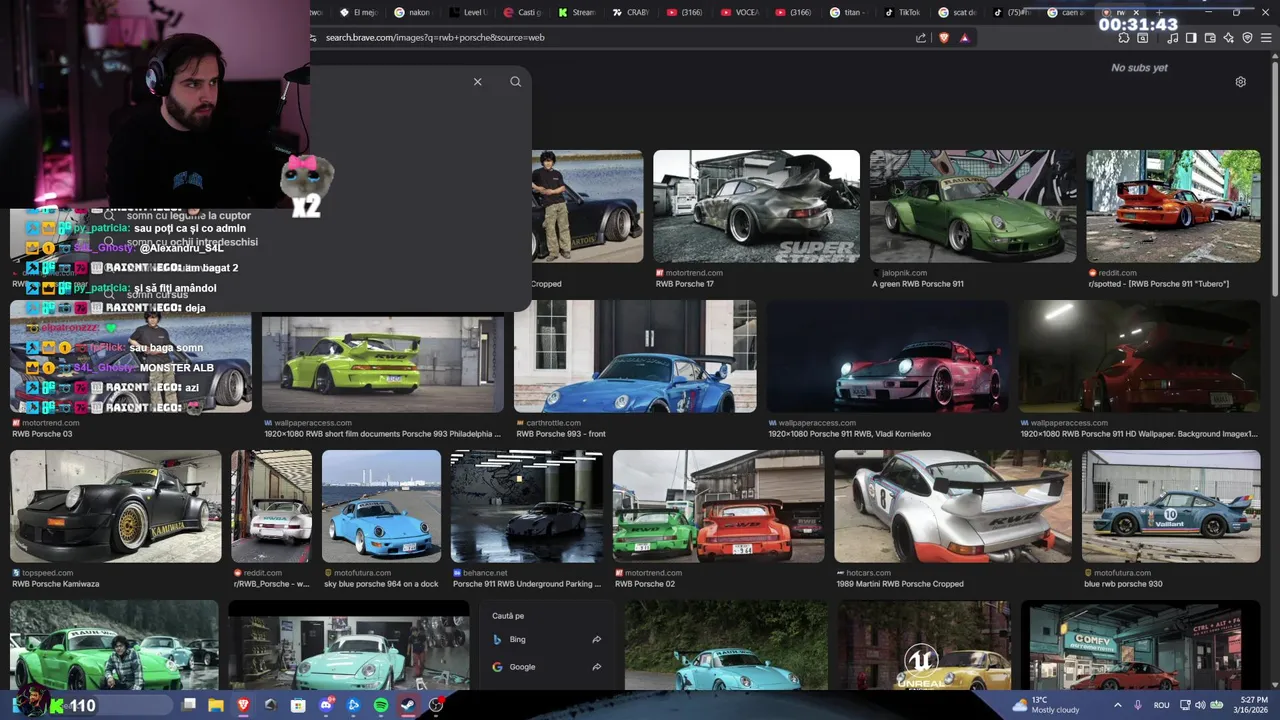Click the Task View taskbar icon
The width and height of the screenshot is (1280, 720).
click(x=188, y=705)
